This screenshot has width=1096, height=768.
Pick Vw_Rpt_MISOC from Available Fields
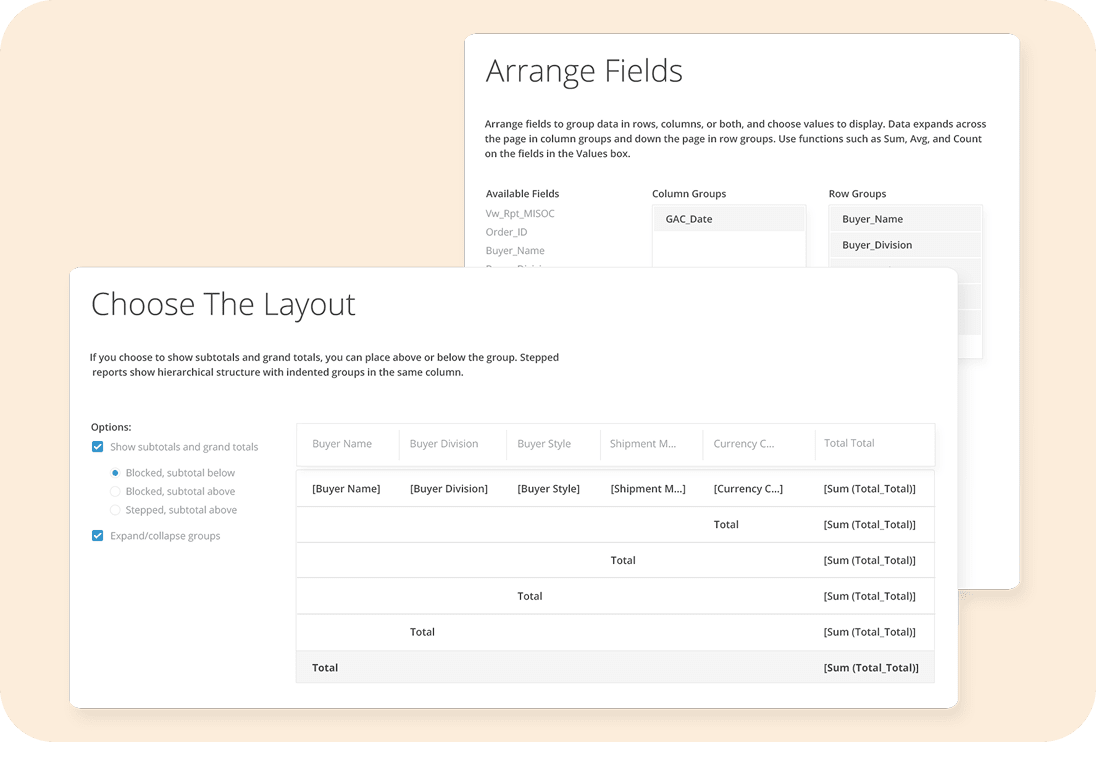coord(520,214)
